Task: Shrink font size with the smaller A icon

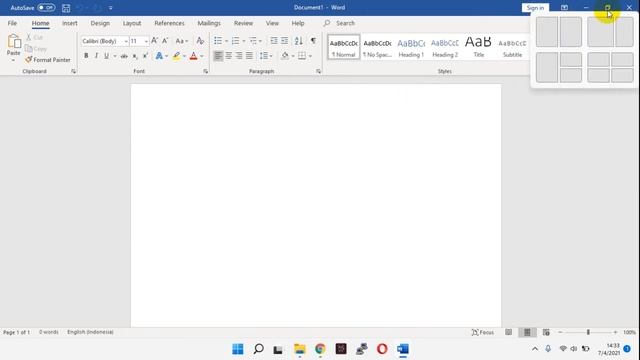Action: [165, 41]
